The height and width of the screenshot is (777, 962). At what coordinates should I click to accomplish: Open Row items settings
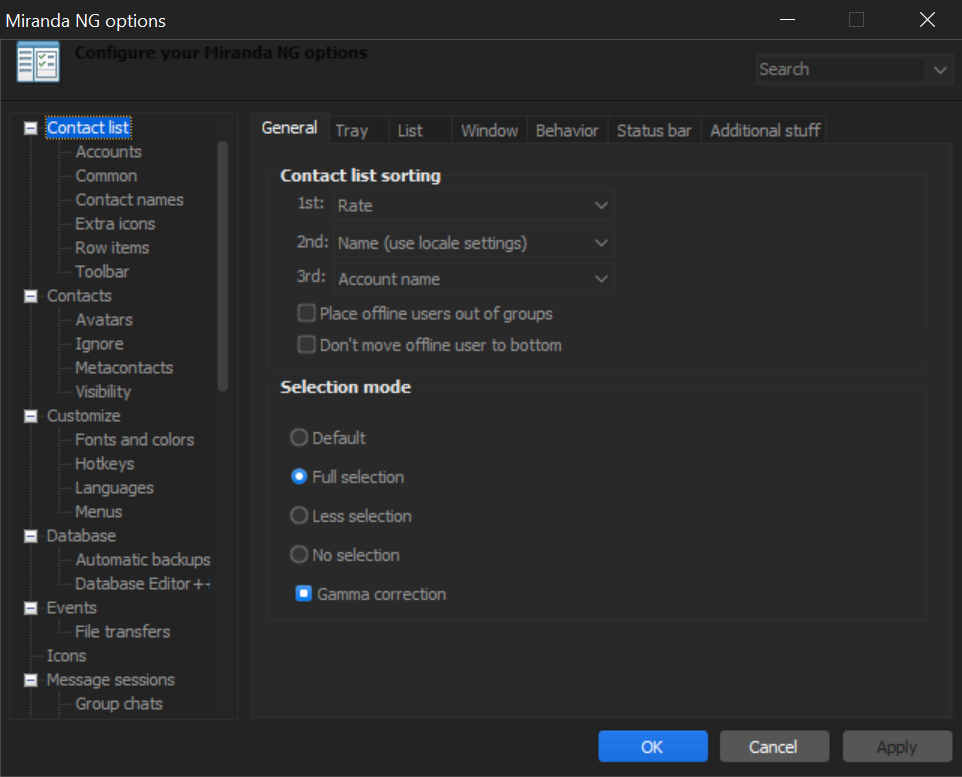click(112, 247)
